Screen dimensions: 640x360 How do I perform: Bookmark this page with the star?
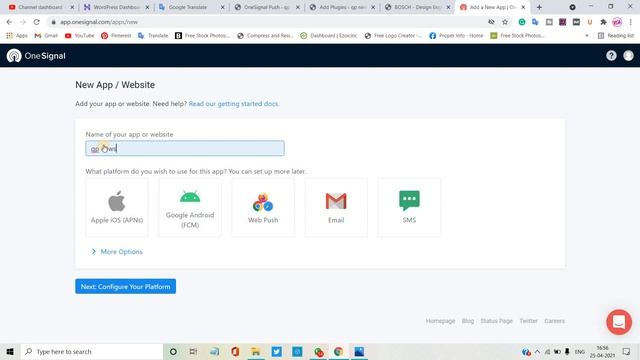pos(505,22)
